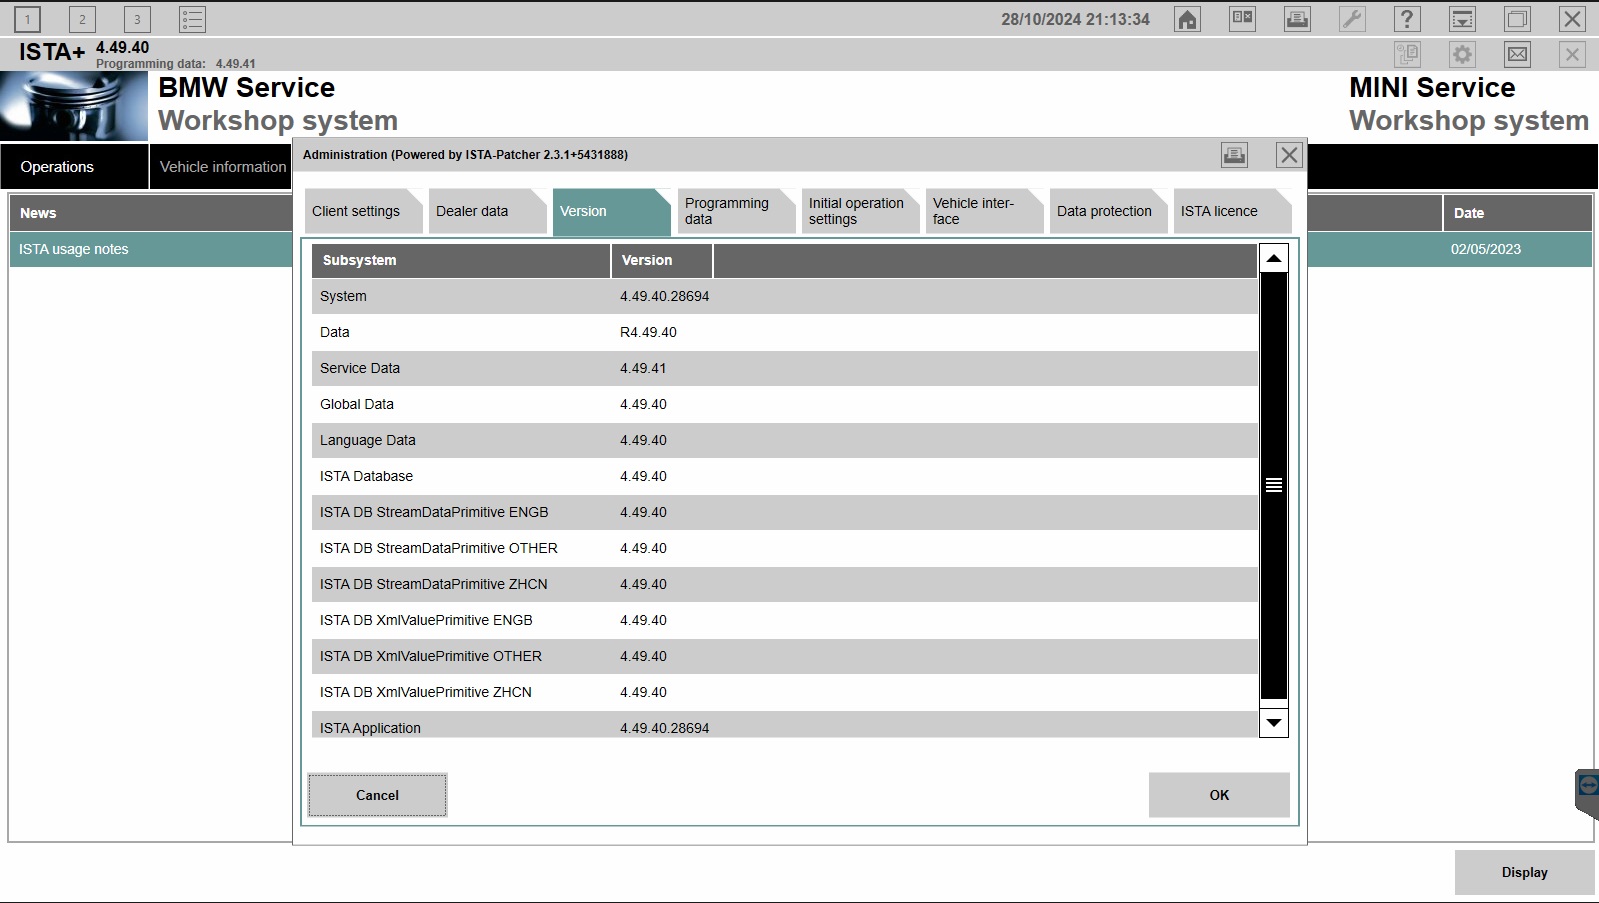
Task: Select the ISTA Database row
Action: click(x=784, y=476)
